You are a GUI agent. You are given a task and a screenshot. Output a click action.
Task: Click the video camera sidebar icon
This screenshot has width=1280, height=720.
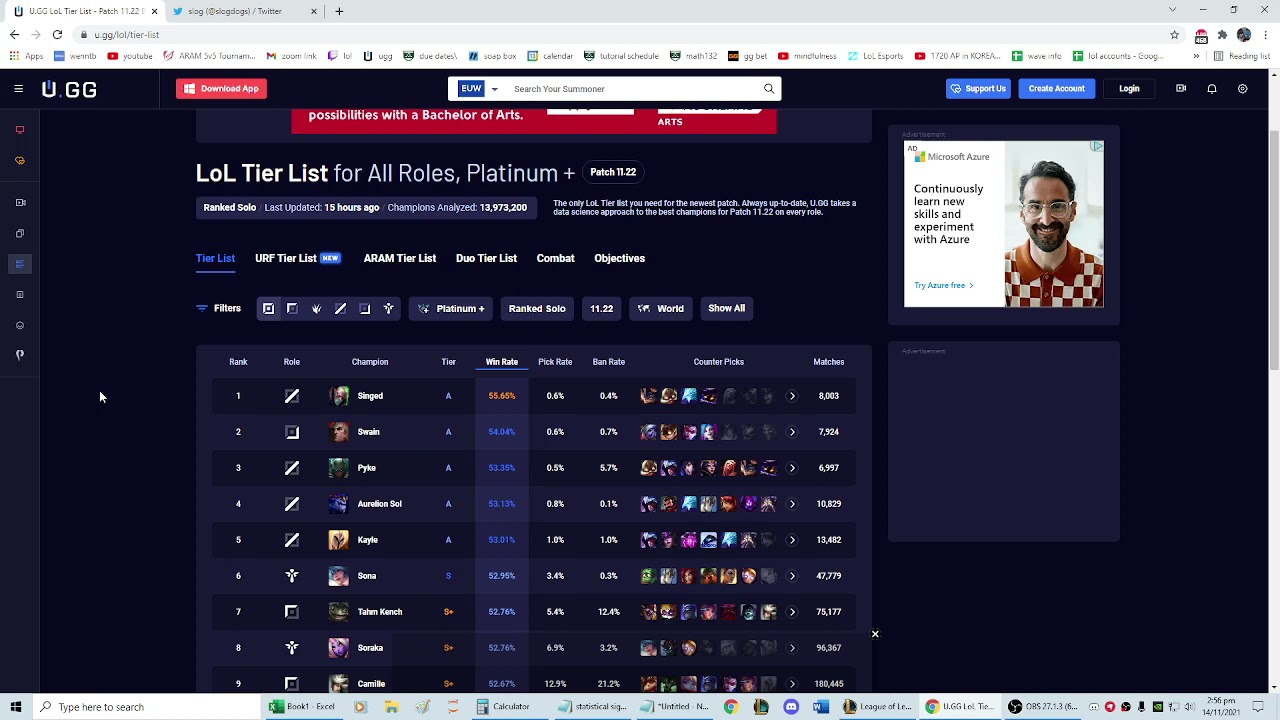point(19,203)
